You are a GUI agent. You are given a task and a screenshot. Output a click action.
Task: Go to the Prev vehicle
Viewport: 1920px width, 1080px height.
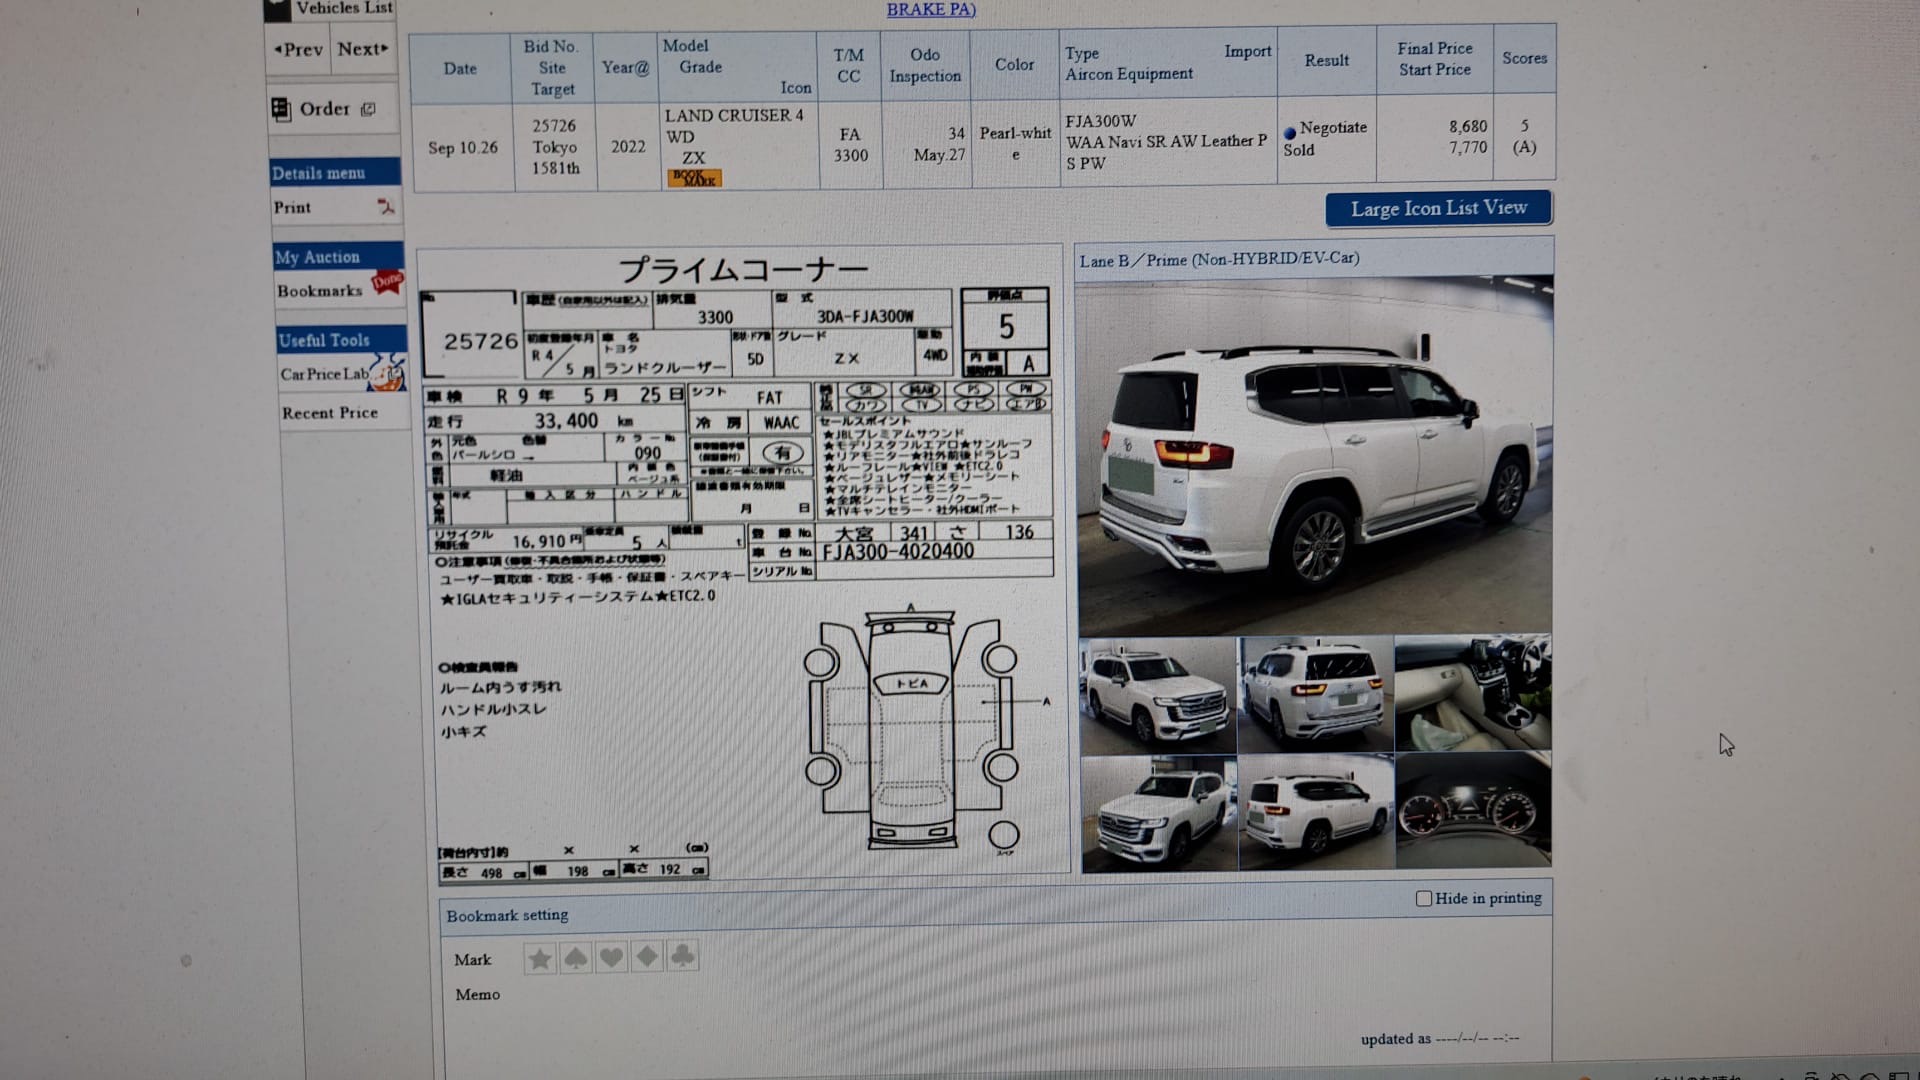[298, 49]
